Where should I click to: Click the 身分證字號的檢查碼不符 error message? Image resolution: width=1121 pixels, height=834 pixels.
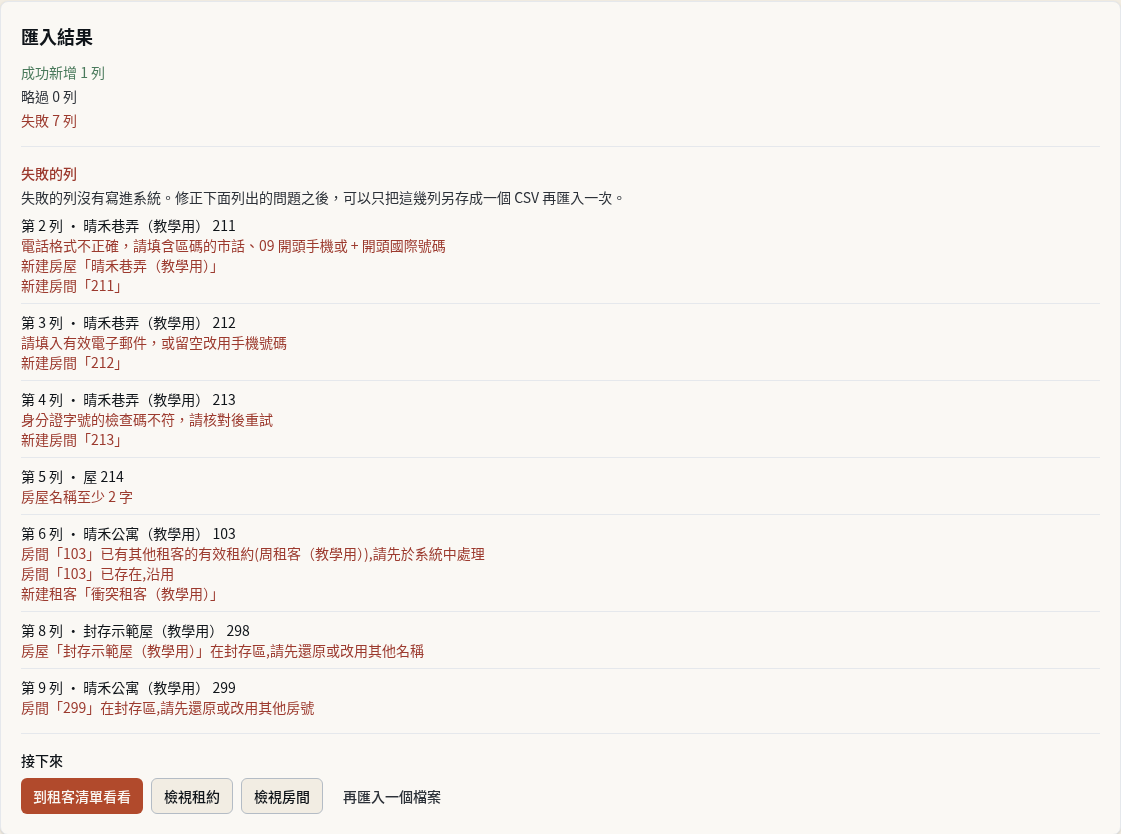pos(147,421)
